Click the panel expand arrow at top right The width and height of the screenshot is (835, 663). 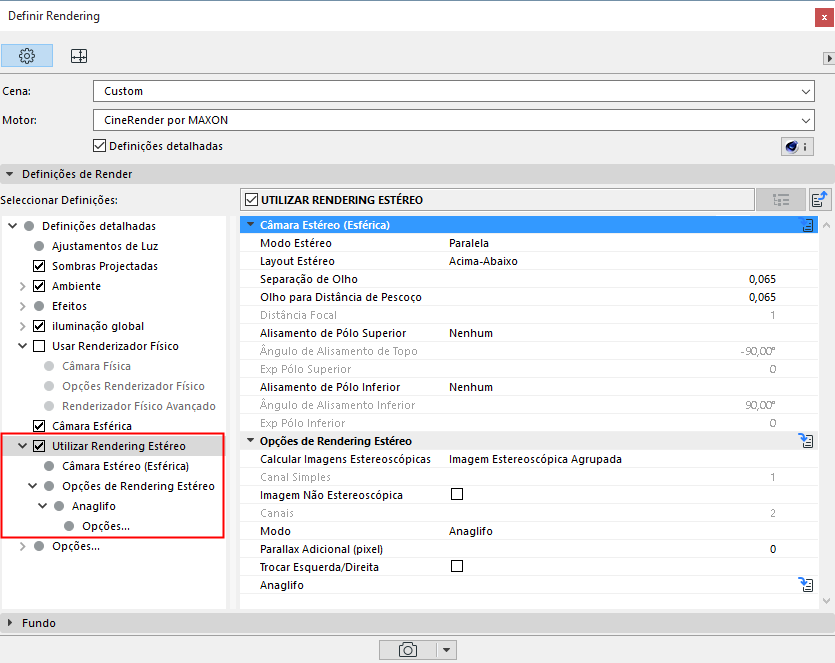[x=829, y=58]
